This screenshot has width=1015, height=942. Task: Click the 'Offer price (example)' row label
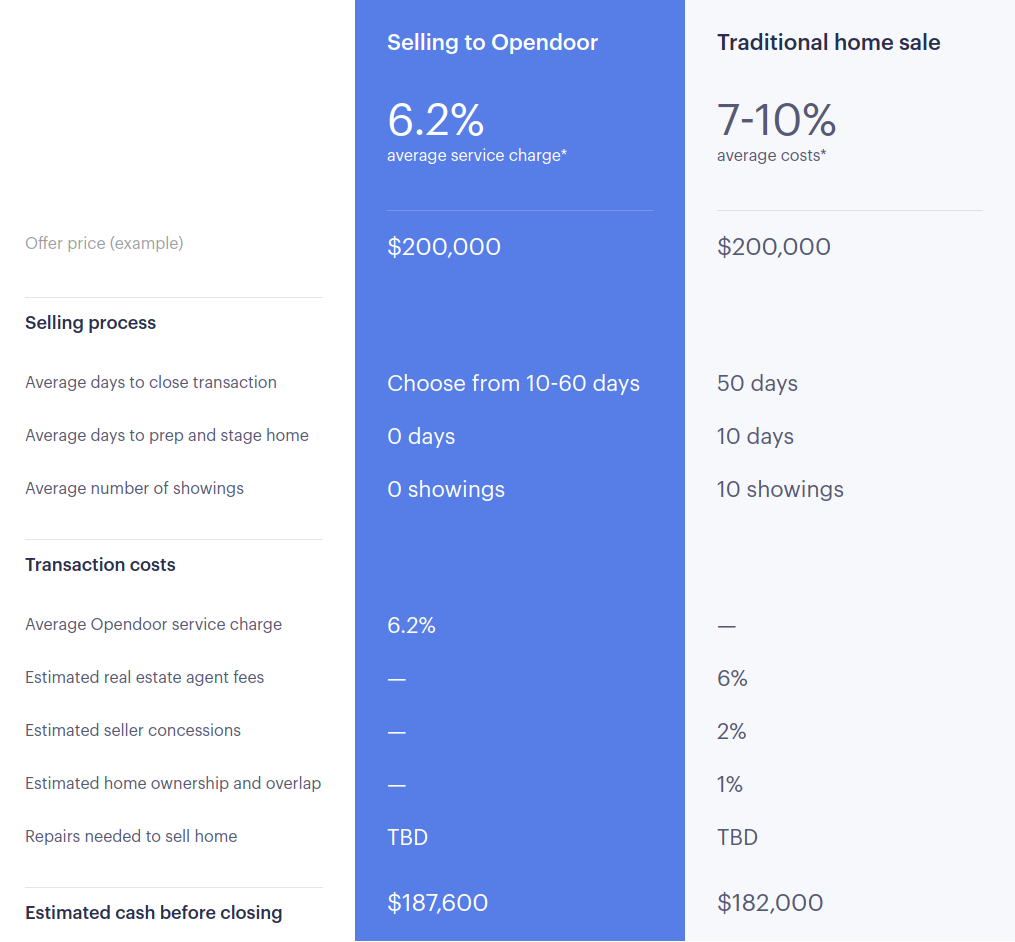click(x=104, y=243)
